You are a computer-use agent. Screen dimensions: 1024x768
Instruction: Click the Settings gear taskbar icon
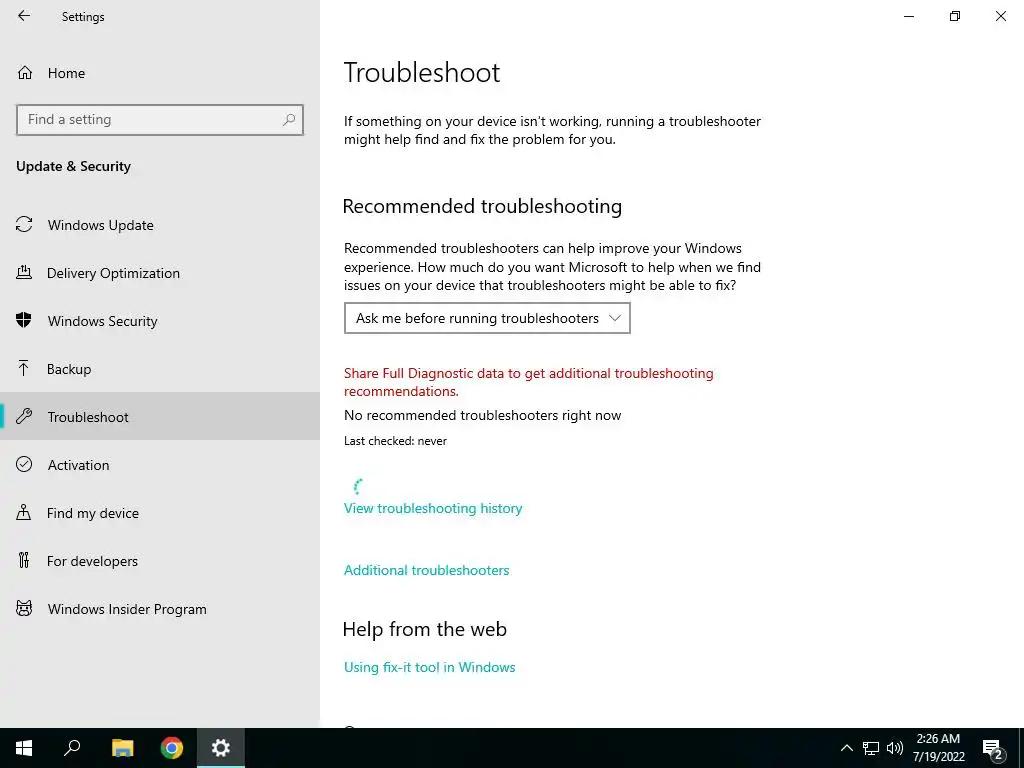[x=221, y=748]
